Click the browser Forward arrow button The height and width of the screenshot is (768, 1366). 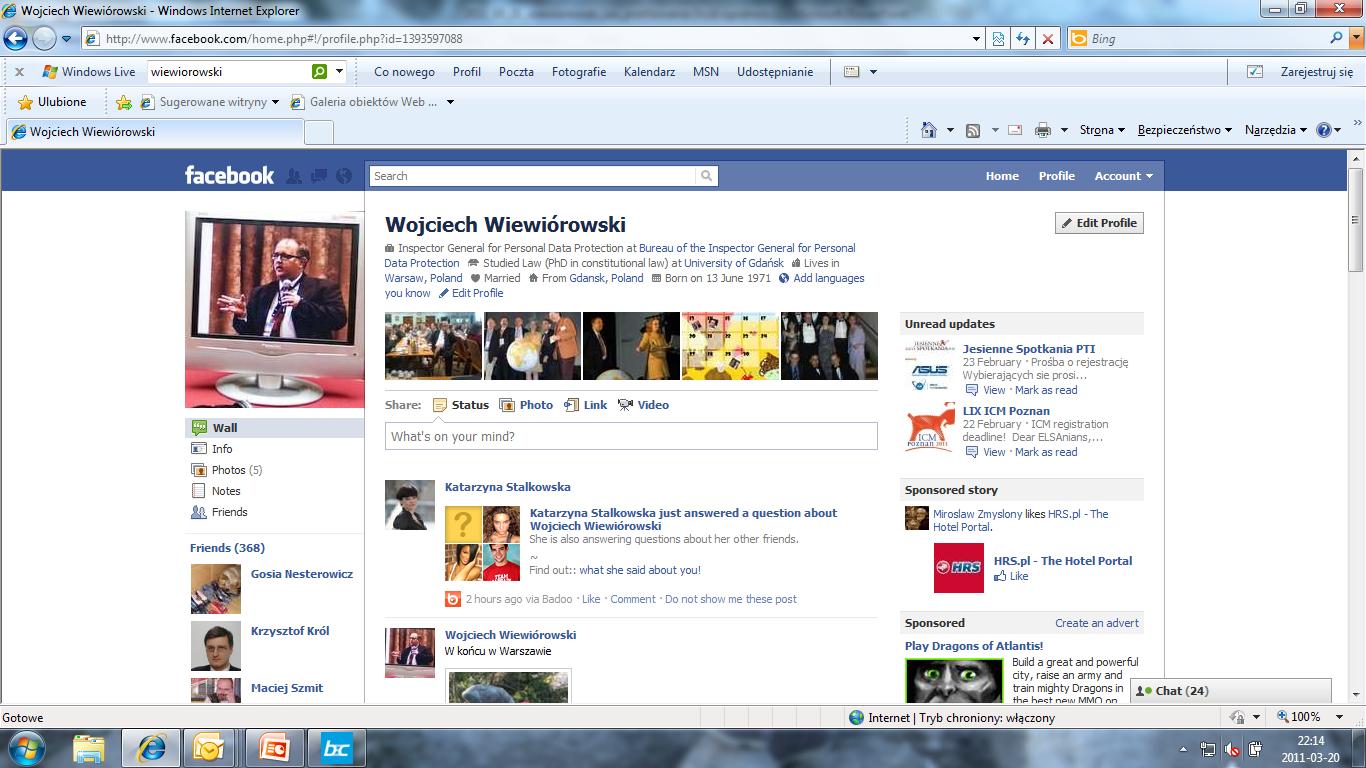pyautogui.click(x=44, y=39)
